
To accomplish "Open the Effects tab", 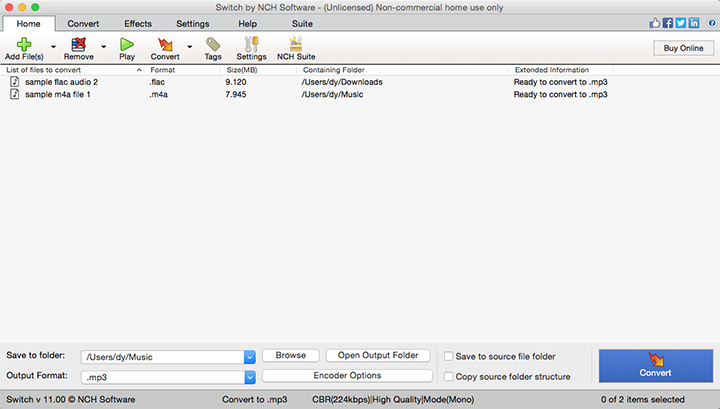I will 138,23.
